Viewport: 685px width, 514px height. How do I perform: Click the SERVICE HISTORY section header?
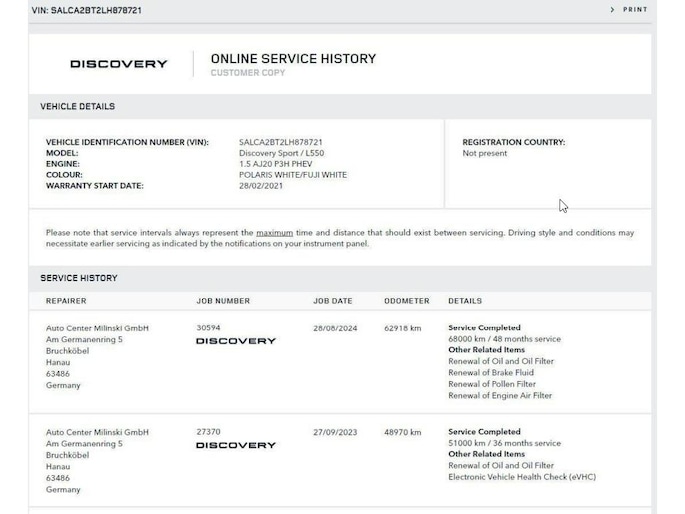[79, 278]
